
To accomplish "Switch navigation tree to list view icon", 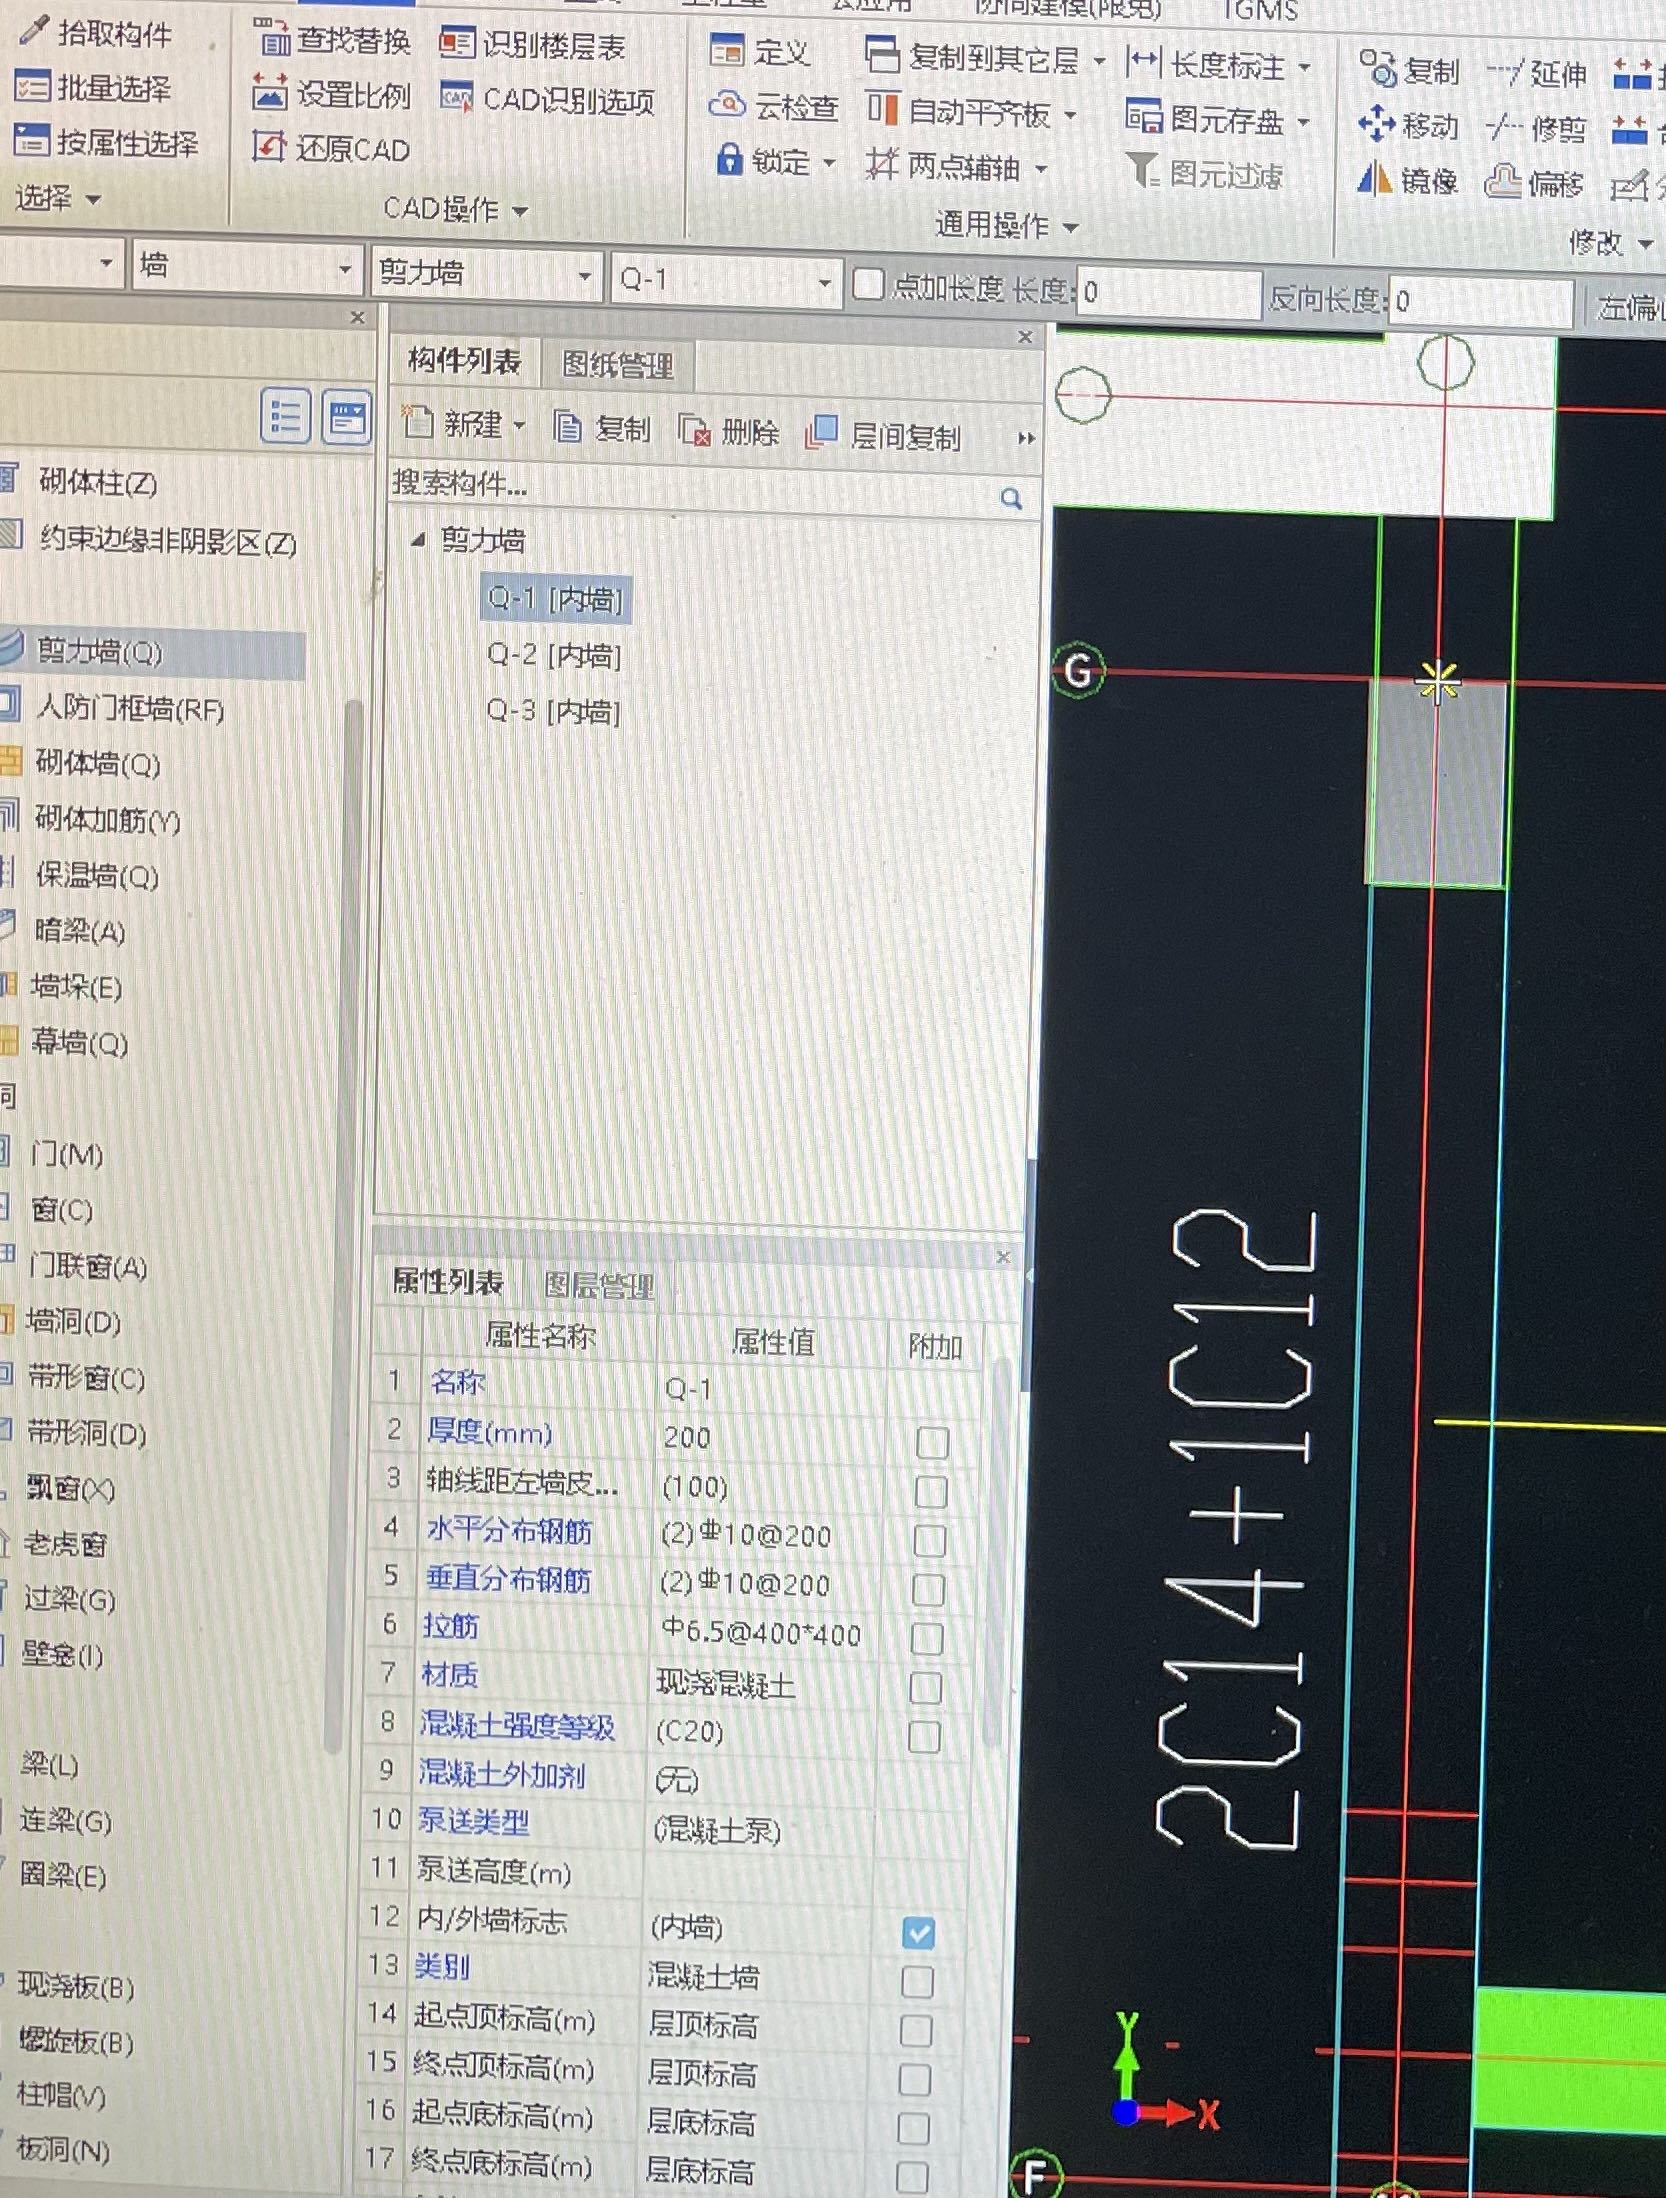I will point(286,416).
